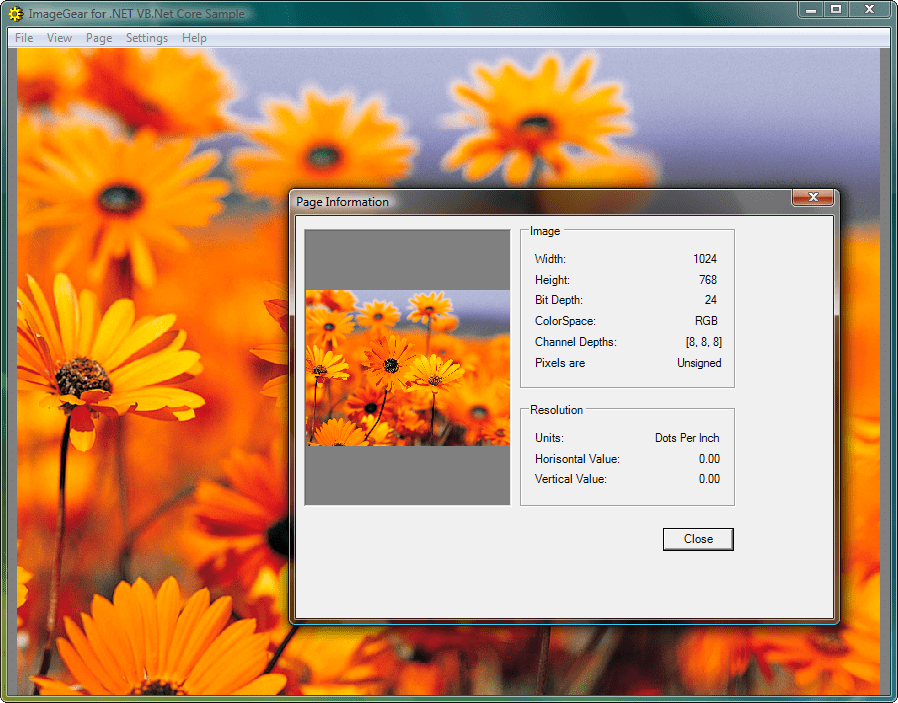Screen dimensions: 898x703
Task: Open the Settings menu
Action: 146,37
